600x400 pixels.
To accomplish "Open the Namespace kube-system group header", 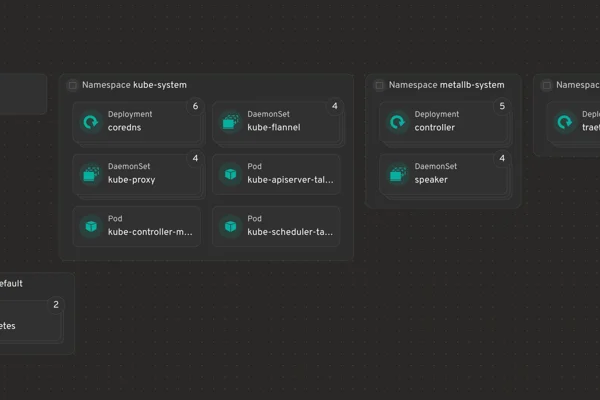I will tap(134, 86).
